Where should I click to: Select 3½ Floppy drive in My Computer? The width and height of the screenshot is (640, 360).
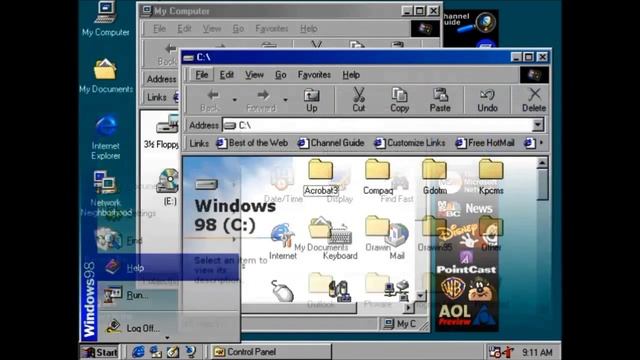pos(162,131)
